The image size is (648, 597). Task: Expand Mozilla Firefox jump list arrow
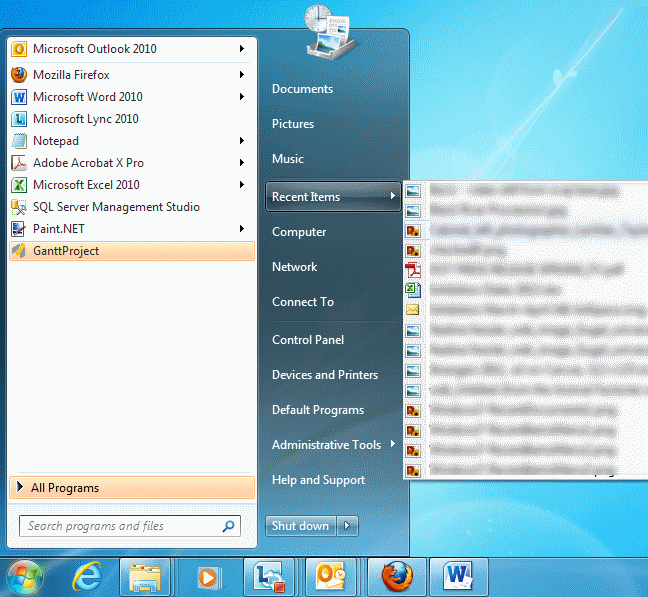pos(242,75)
